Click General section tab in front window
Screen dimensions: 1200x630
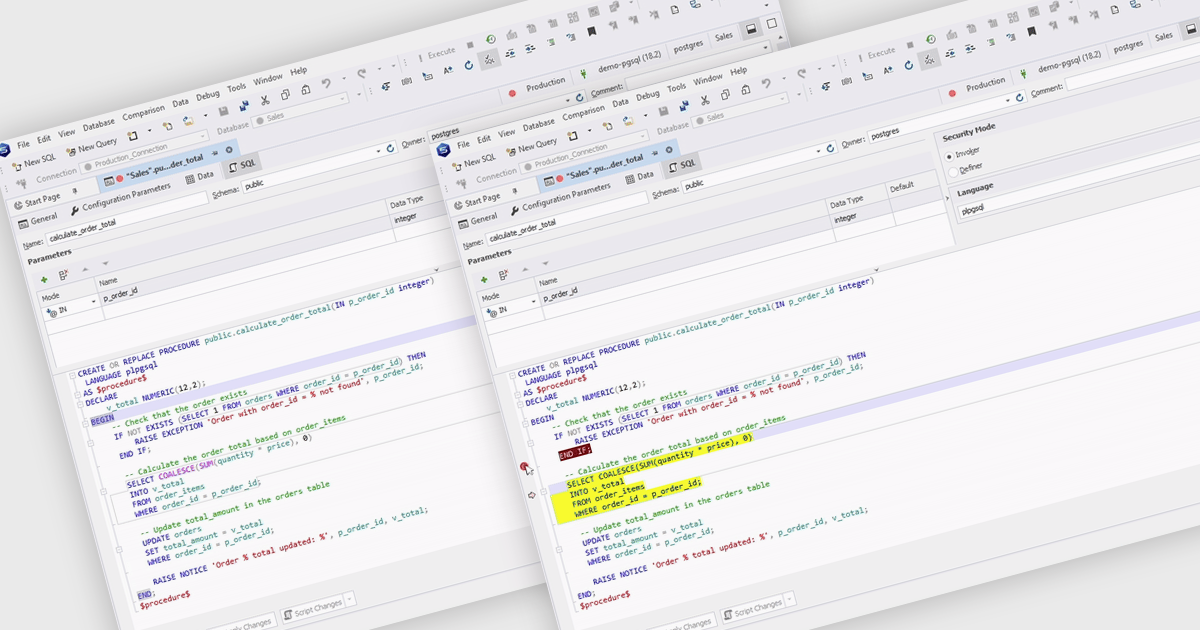pyautogui.click(x=478, y=220)
